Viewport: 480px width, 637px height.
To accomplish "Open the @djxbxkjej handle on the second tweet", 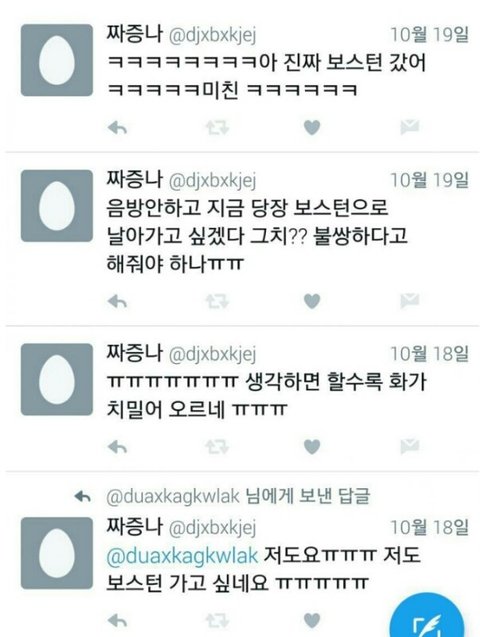I will (x=212, y=181).
